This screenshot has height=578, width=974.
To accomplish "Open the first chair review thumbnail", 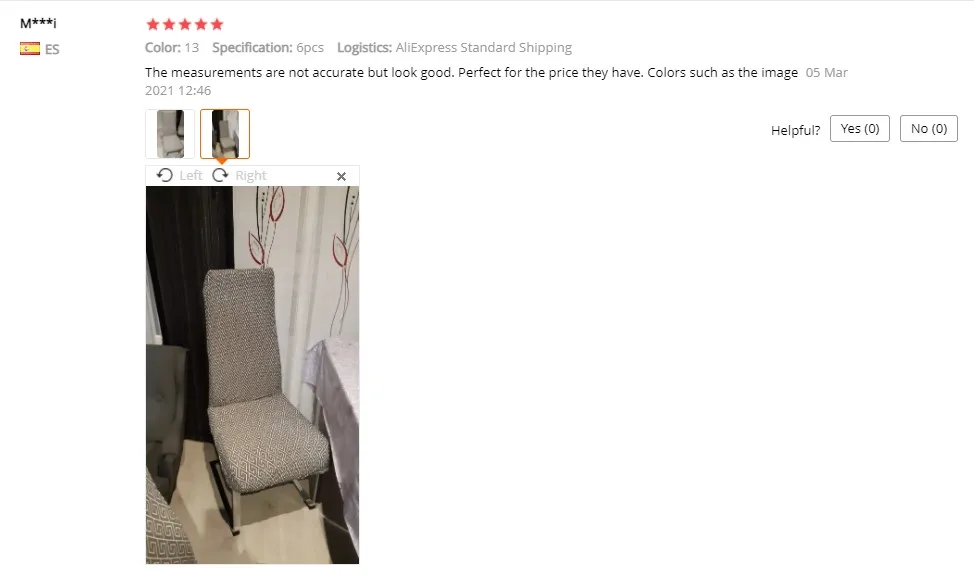I will click(x=170, y=134).
